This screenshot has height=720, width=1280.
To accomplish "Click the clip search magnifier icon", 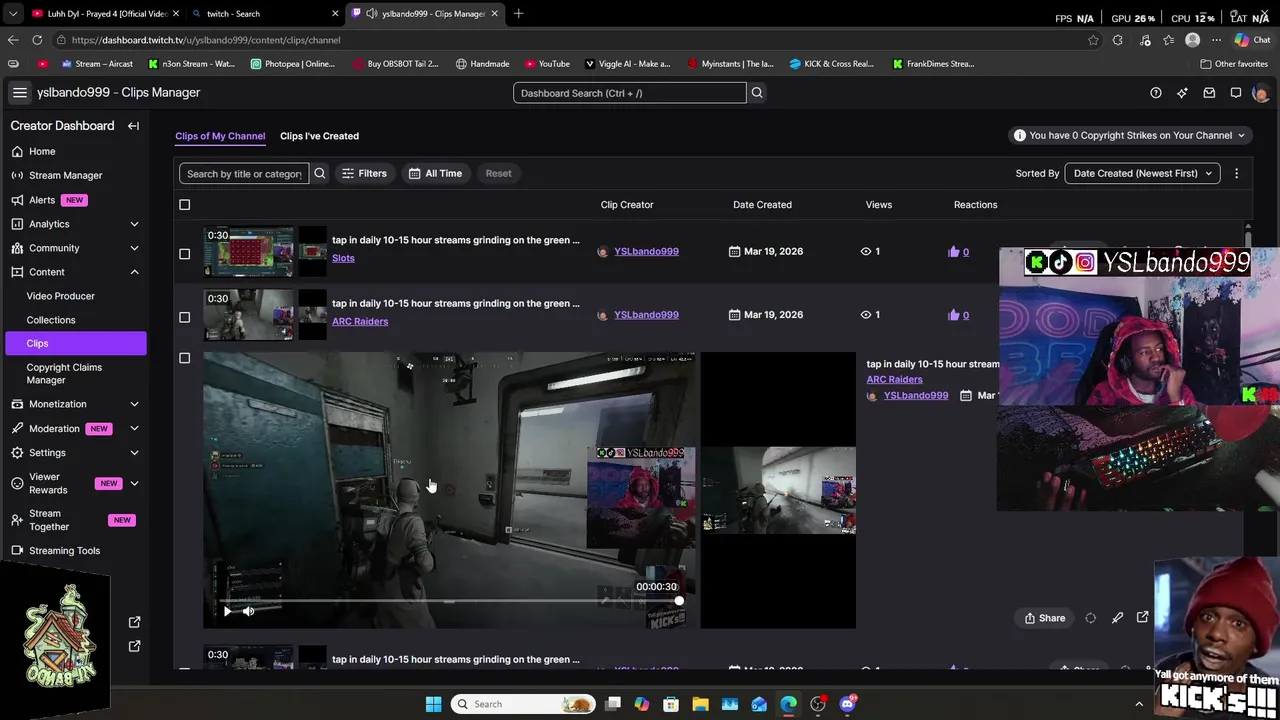I will (320, 173).
